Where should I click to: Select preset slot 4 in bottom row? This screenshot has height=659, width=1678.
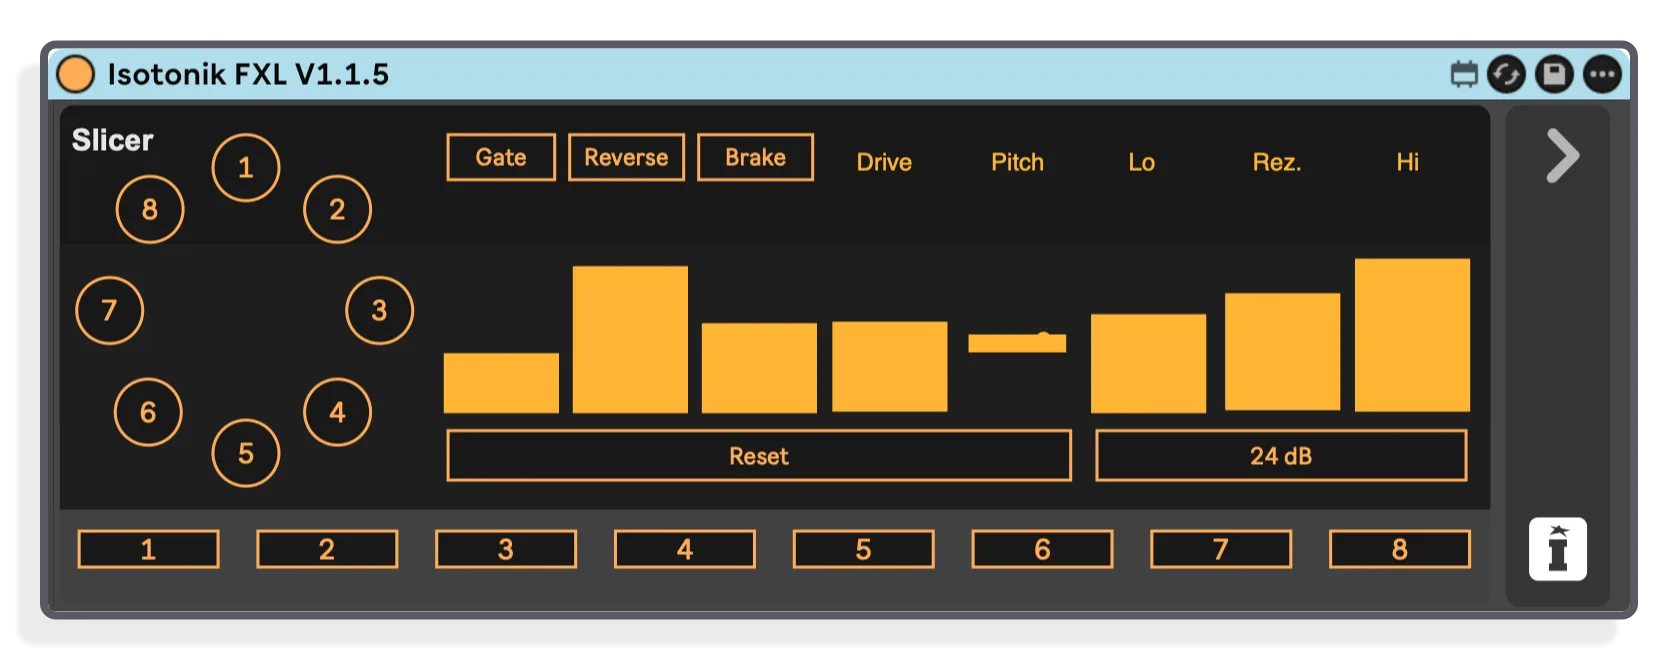(685, 549)
